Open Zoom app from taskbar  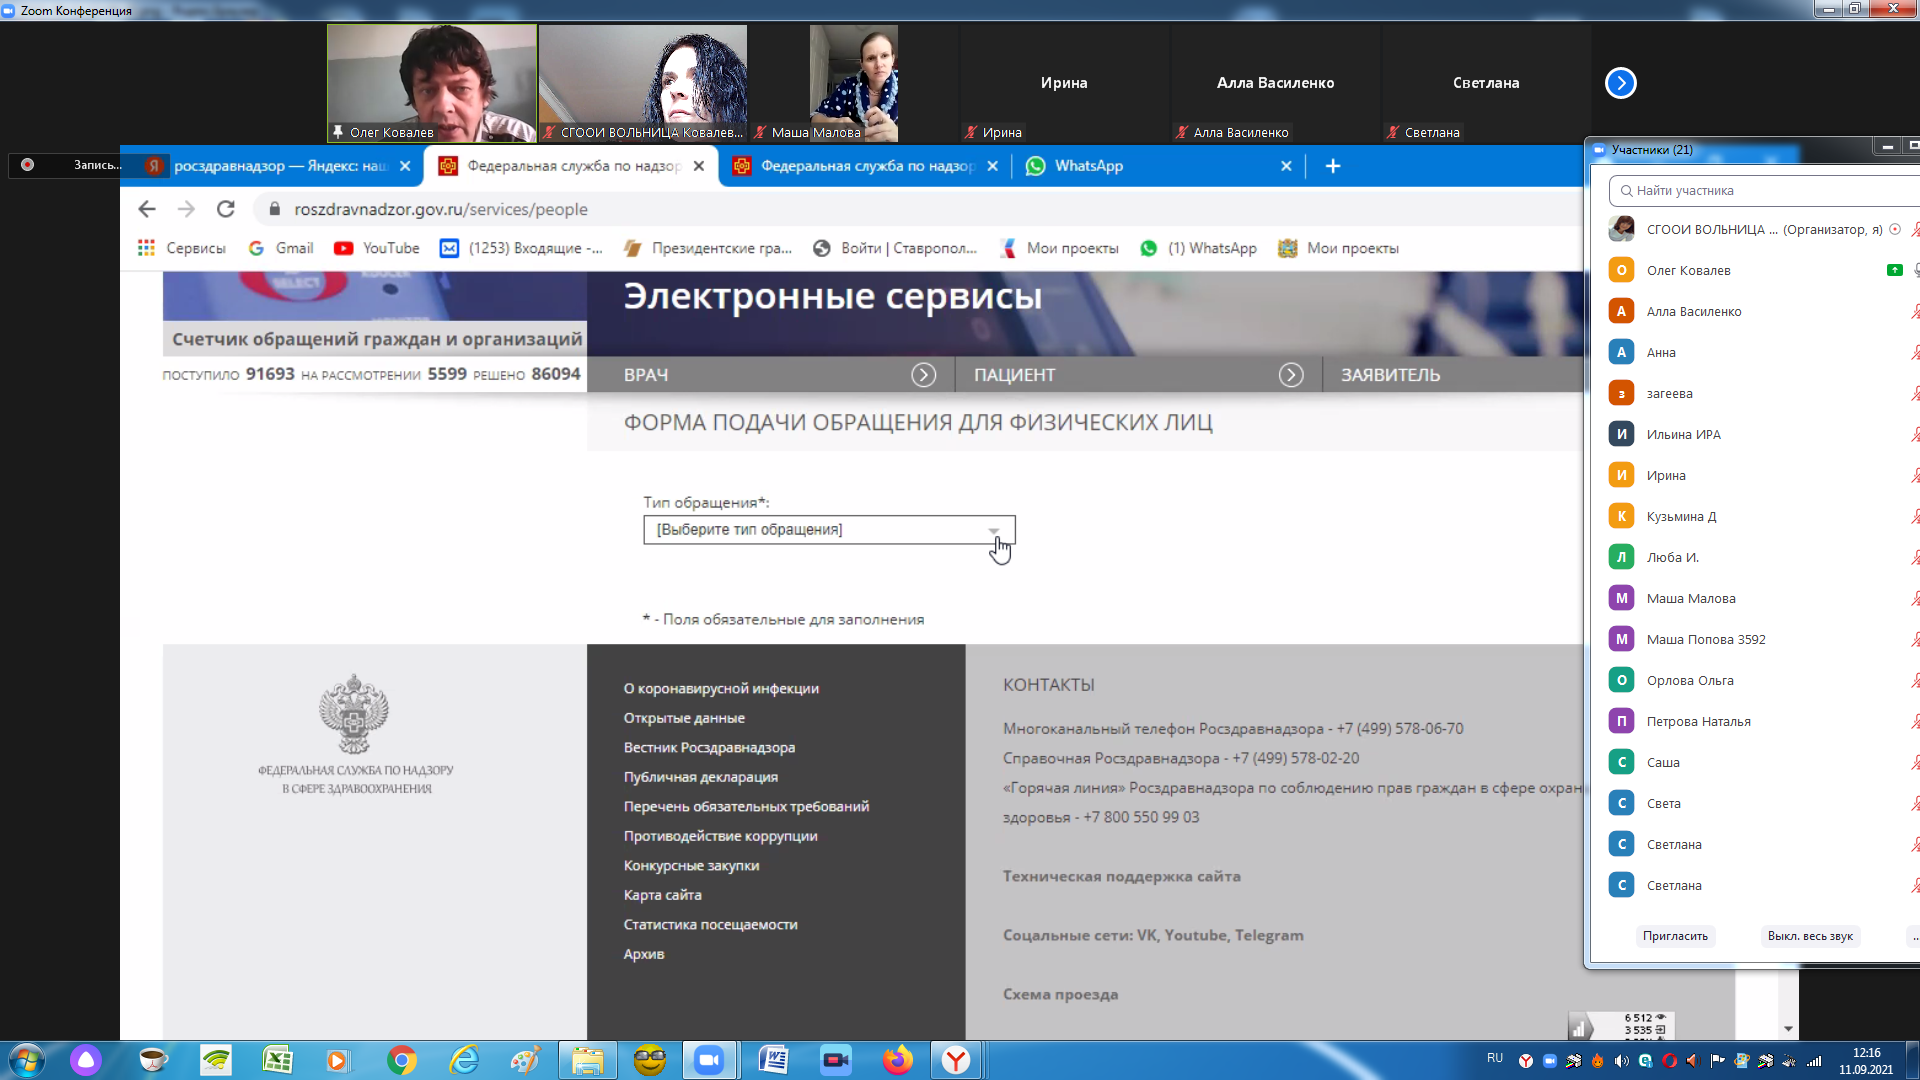[x=709, y=1060]
